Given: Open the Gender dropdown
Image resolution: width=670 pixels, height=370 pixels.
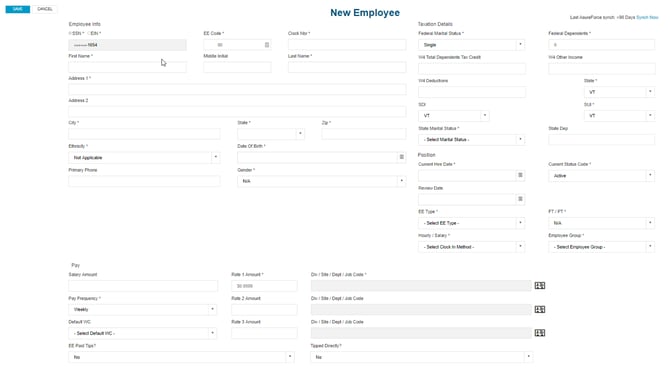Looking at the screenshot, I should 321,181.
